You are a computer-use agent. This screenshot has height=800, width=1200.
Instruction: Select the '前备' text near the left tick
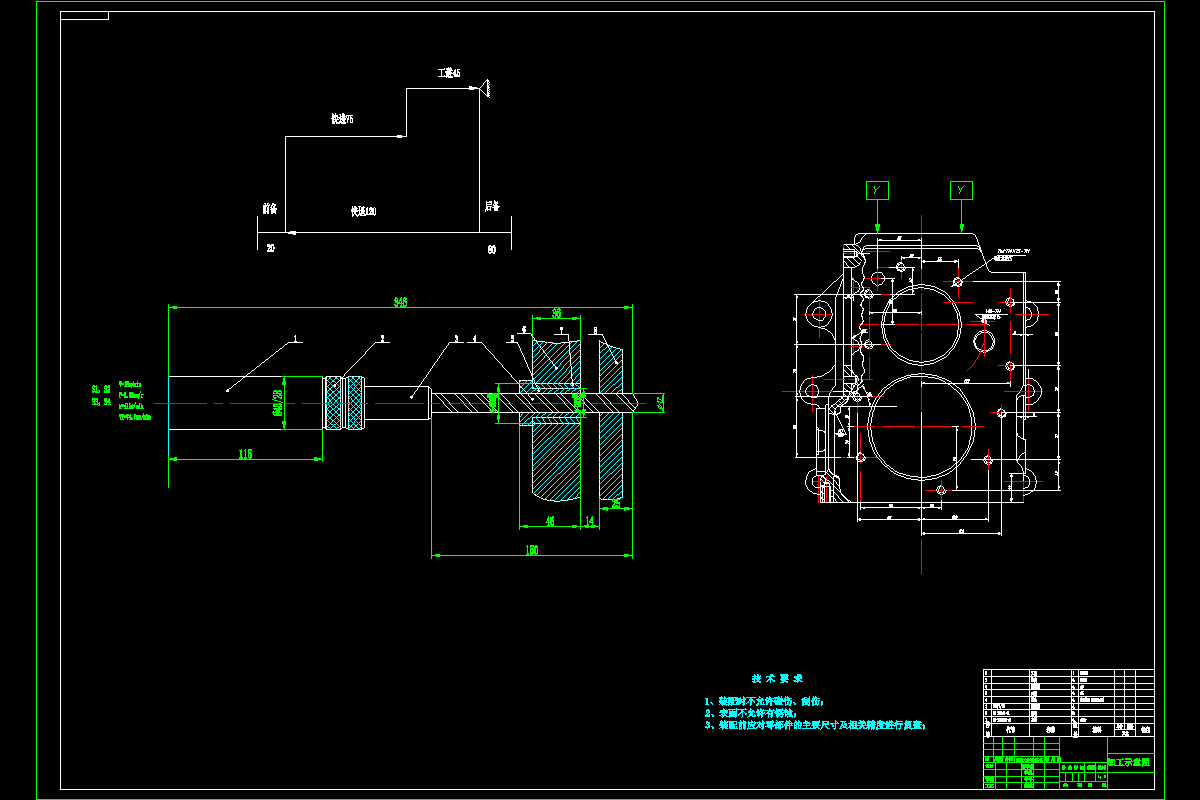[269, 209]
